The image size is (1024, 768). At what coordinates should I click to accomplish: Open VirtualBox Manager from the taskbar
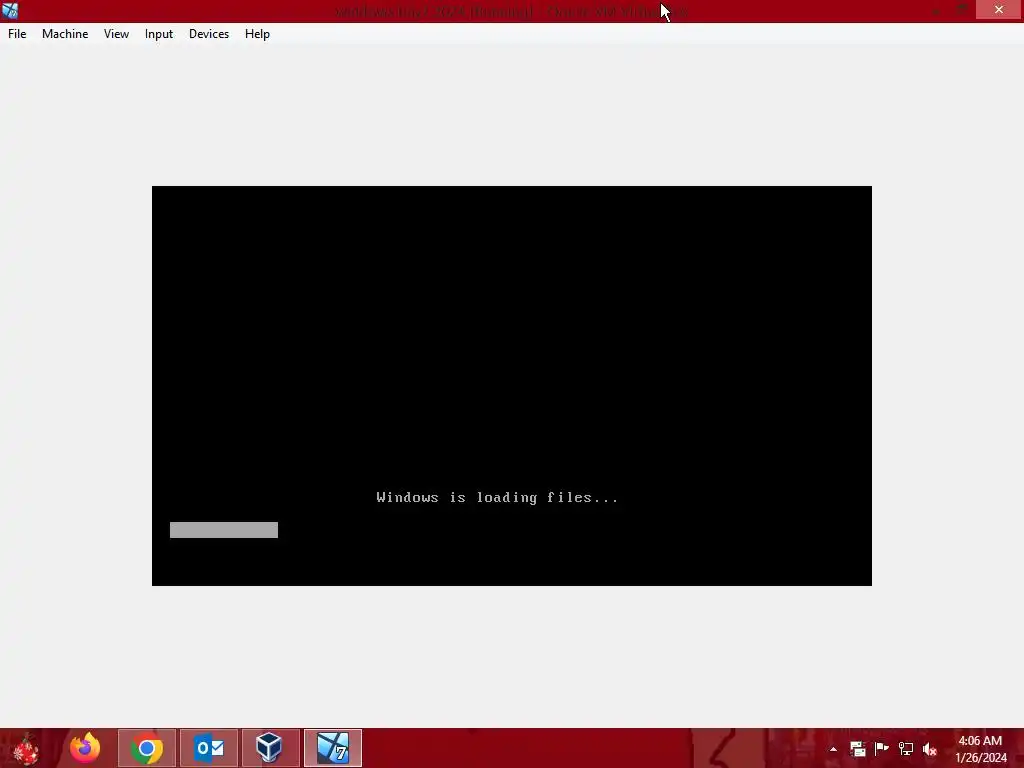[x=270, y=748]
